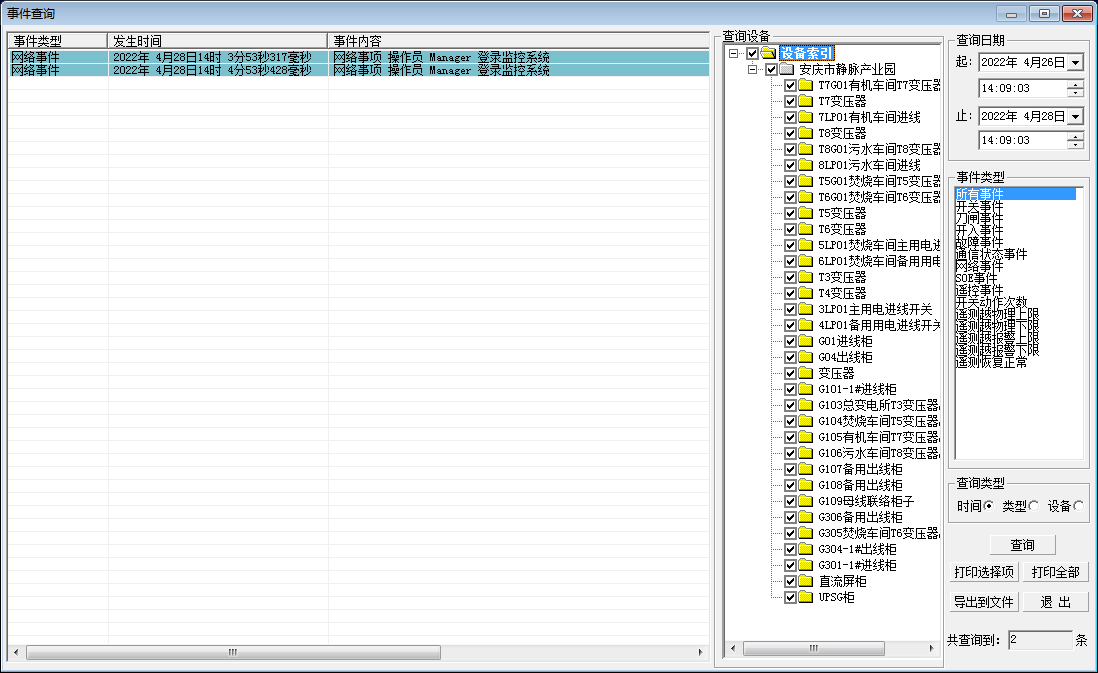Click the G107备用出线柜 folder icon
Image resolution: width=1098 pixels, height=673 pixels.
(x=805, y=469)
